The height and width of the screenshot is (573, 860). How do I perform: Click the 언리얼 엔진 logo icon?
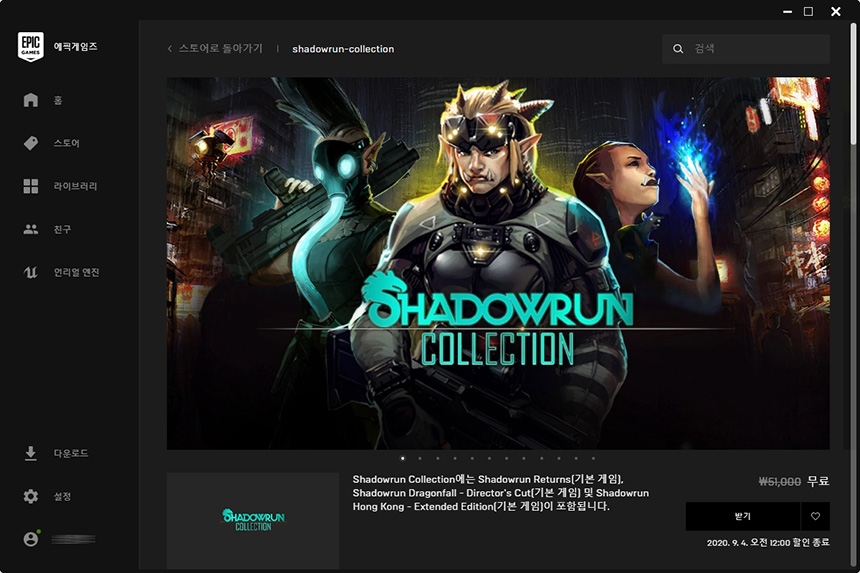(31, 272)
